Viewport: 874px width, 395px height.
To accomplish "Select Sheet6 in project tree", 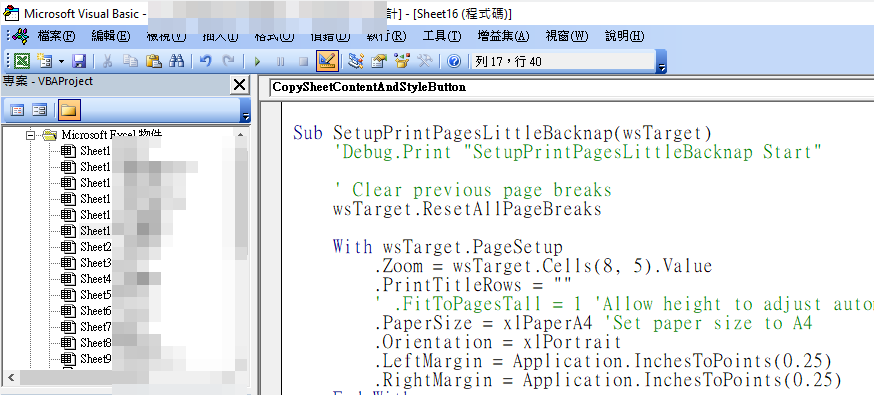I will point(95,311).
